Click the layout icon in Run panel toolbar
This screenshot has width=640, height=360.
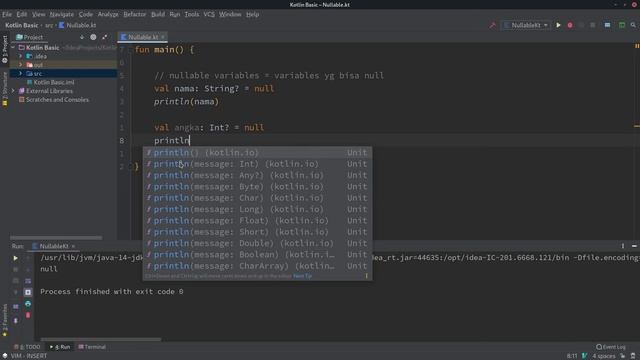16,307
